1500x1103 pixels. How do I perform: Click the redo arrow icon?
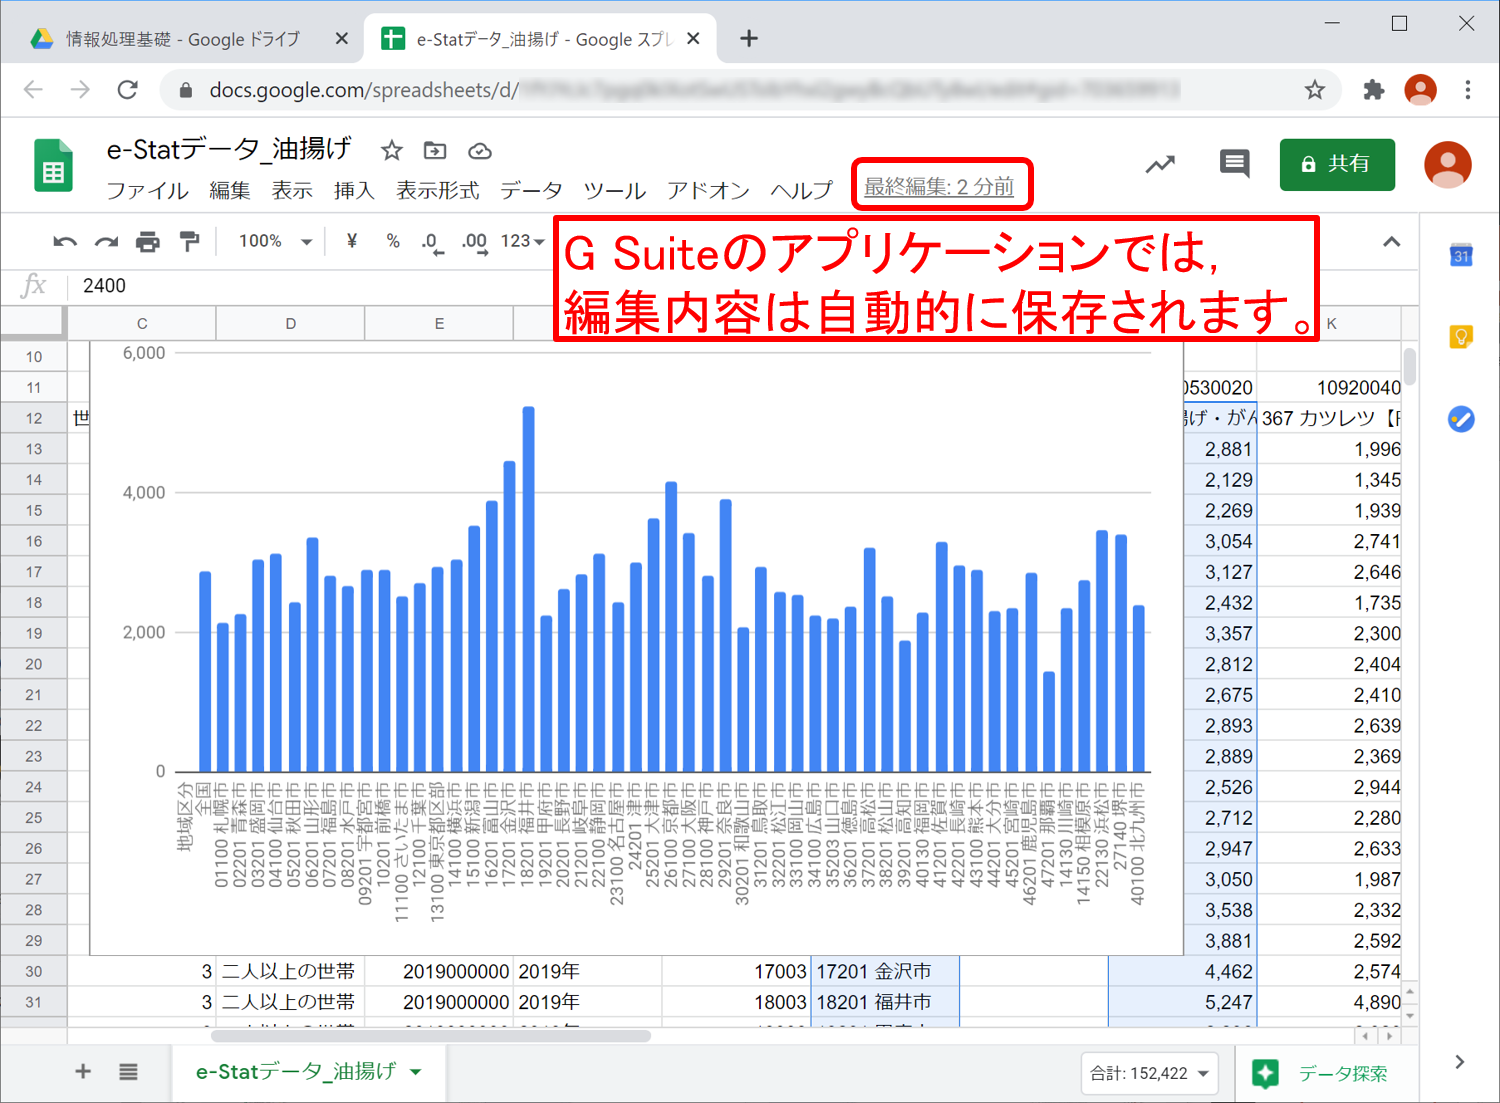(106, 241)
